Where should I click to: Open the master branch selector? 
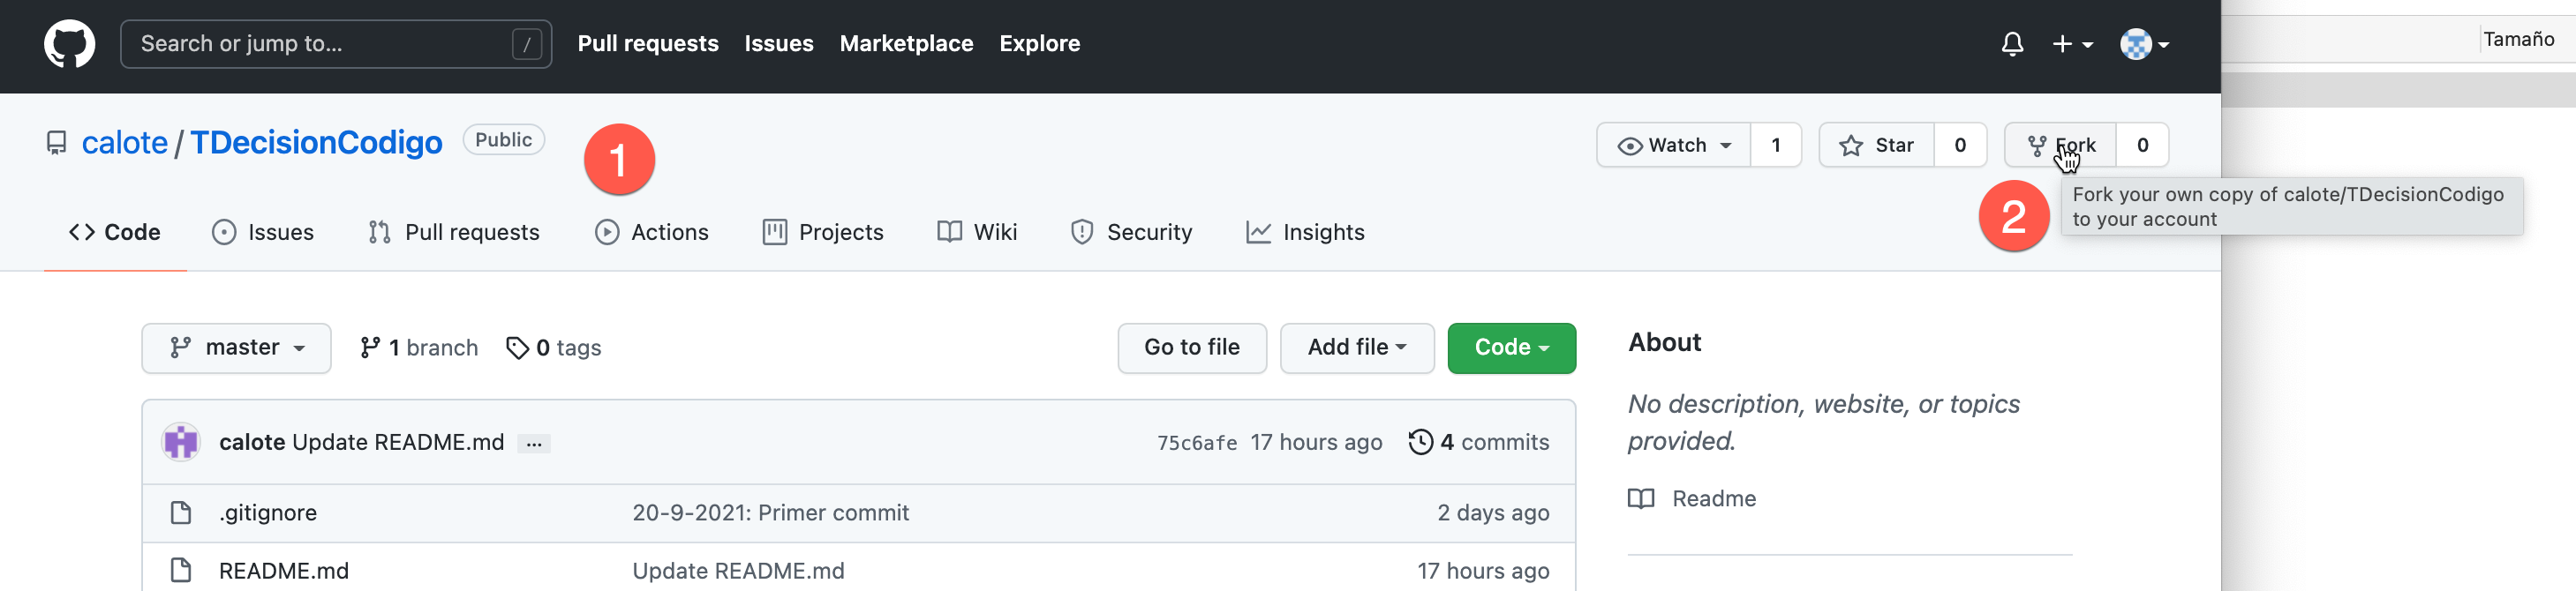click(236, 348)
